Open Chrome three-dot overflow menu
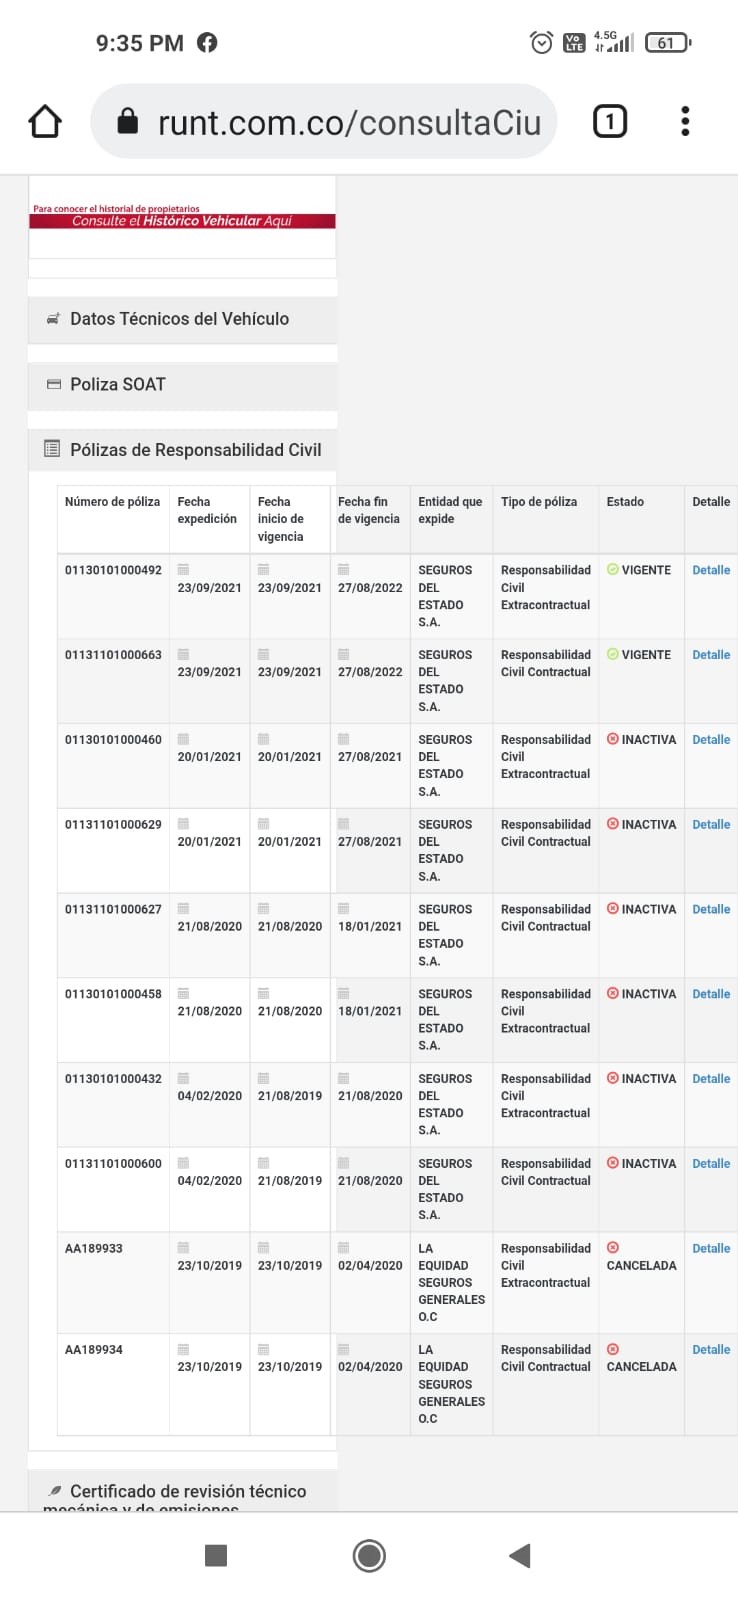738x1600 pixels. pos(685,122)
